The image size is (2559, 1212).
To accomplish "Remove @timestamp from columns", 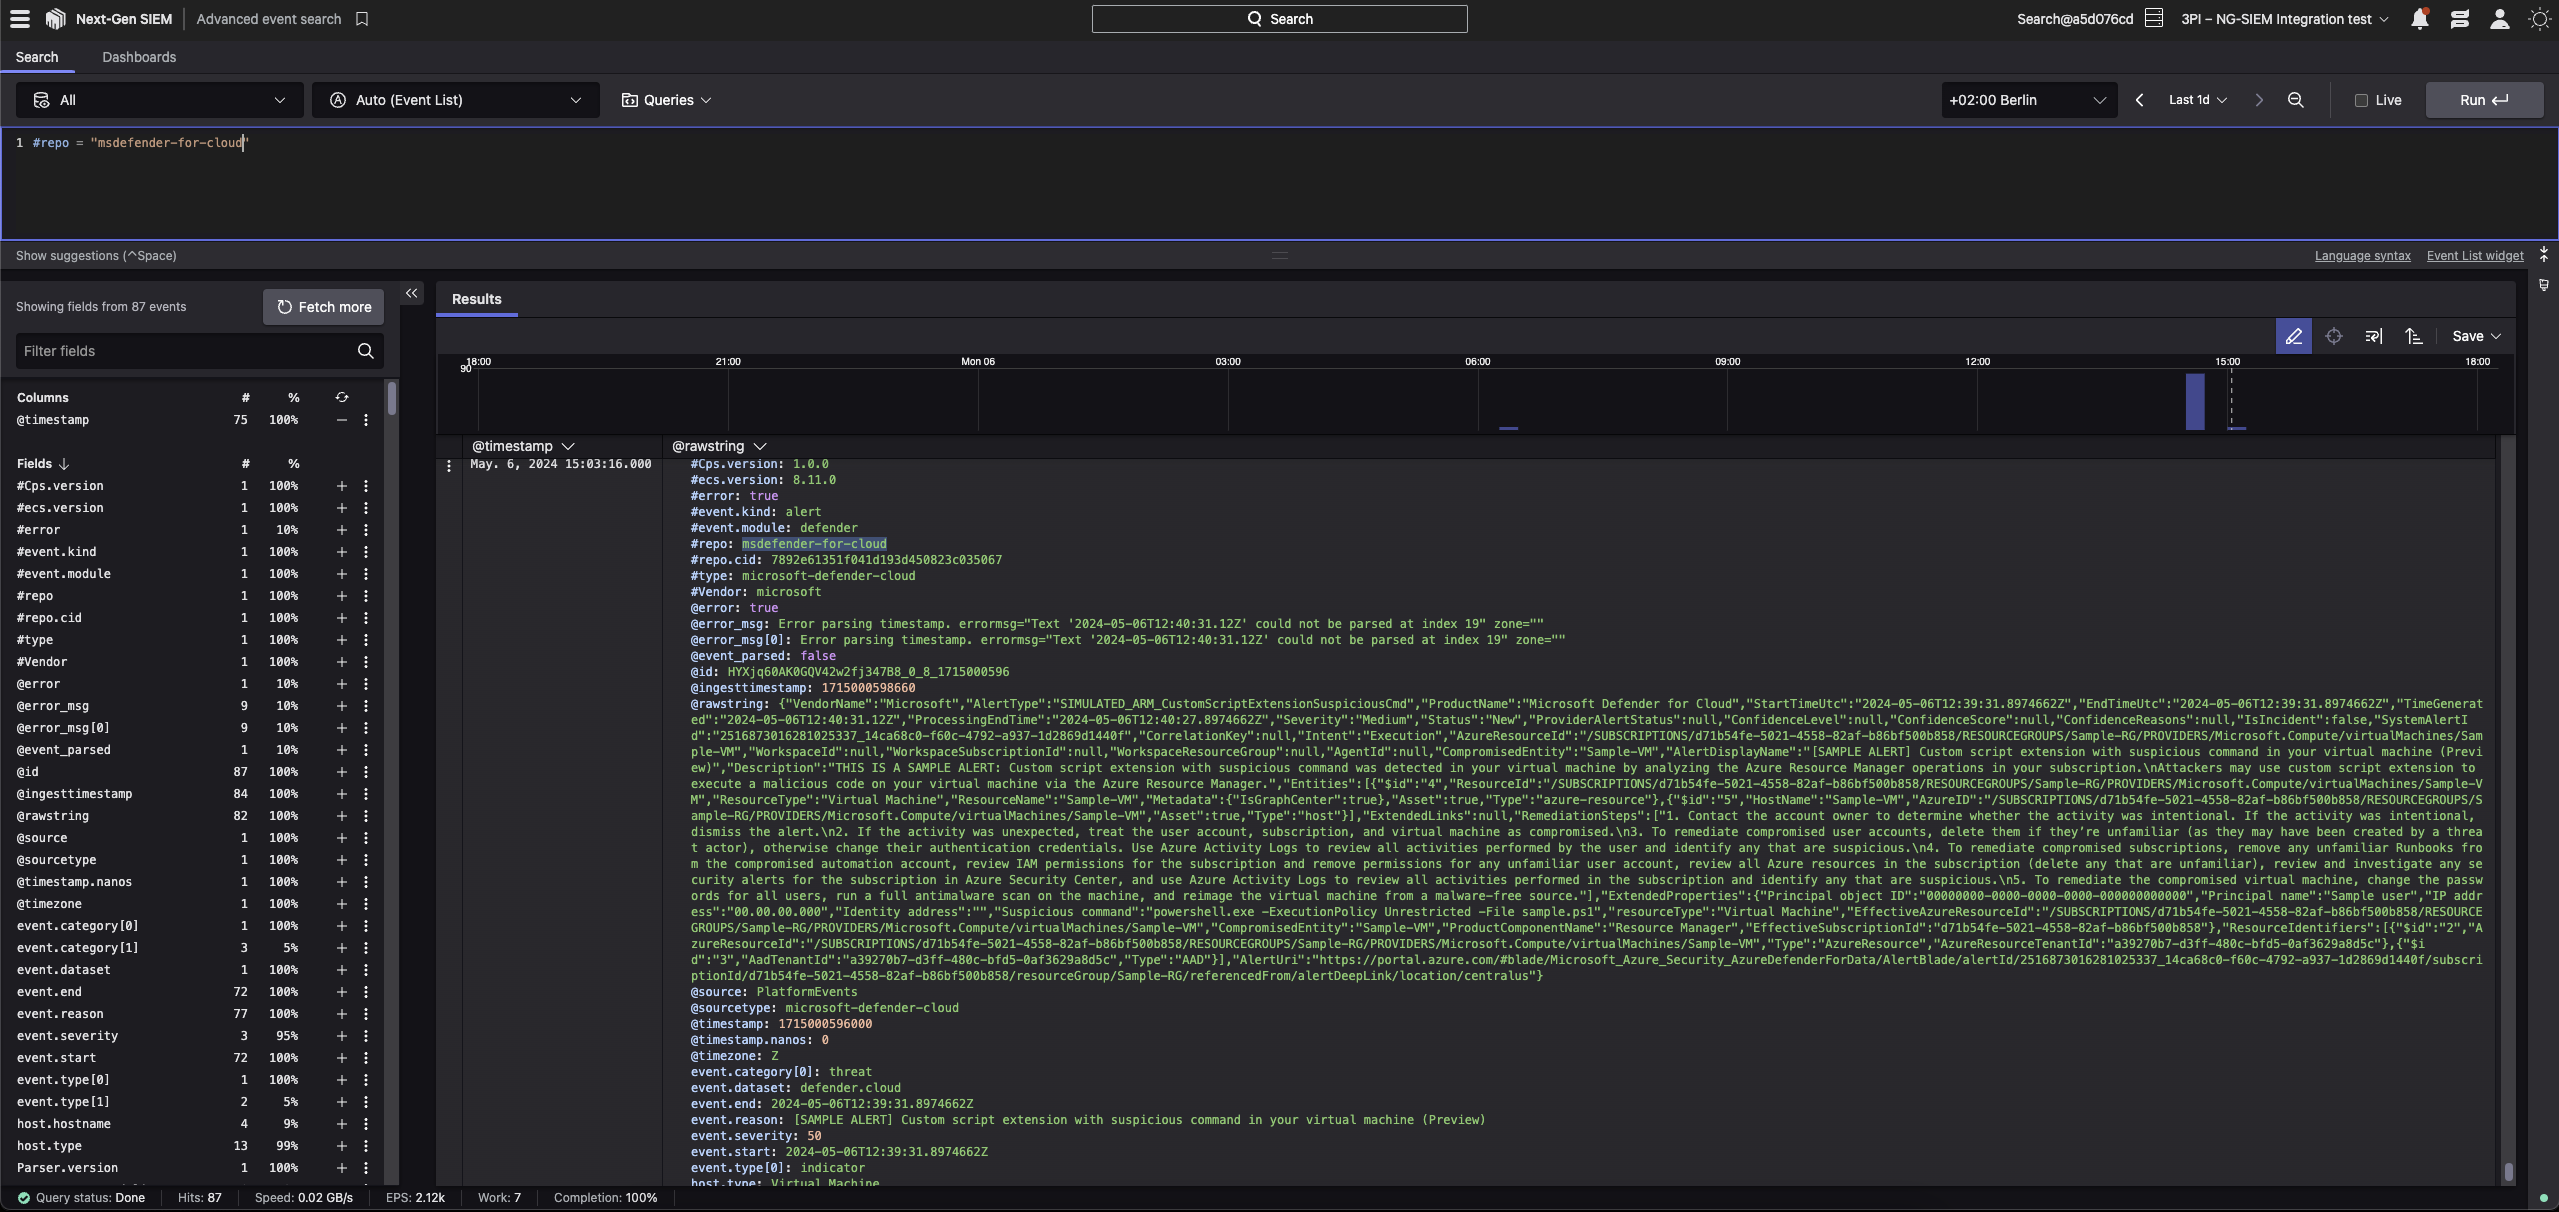I will pos(341,420).
